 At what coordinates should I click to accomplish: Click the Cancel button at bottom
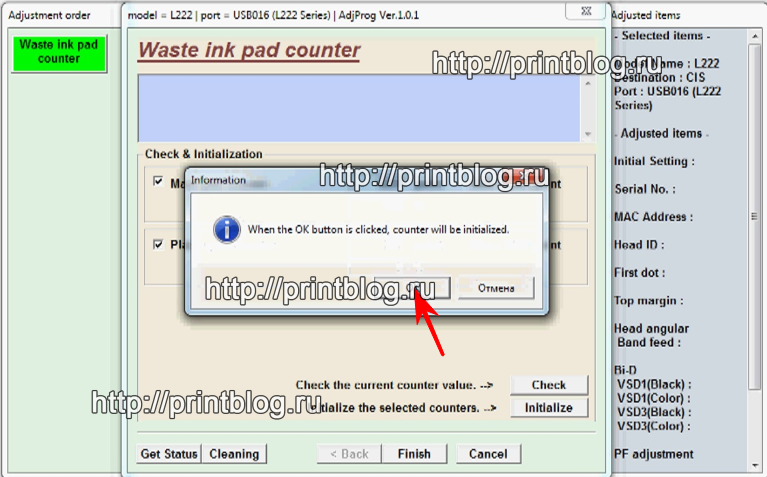(x=488, y=454)
